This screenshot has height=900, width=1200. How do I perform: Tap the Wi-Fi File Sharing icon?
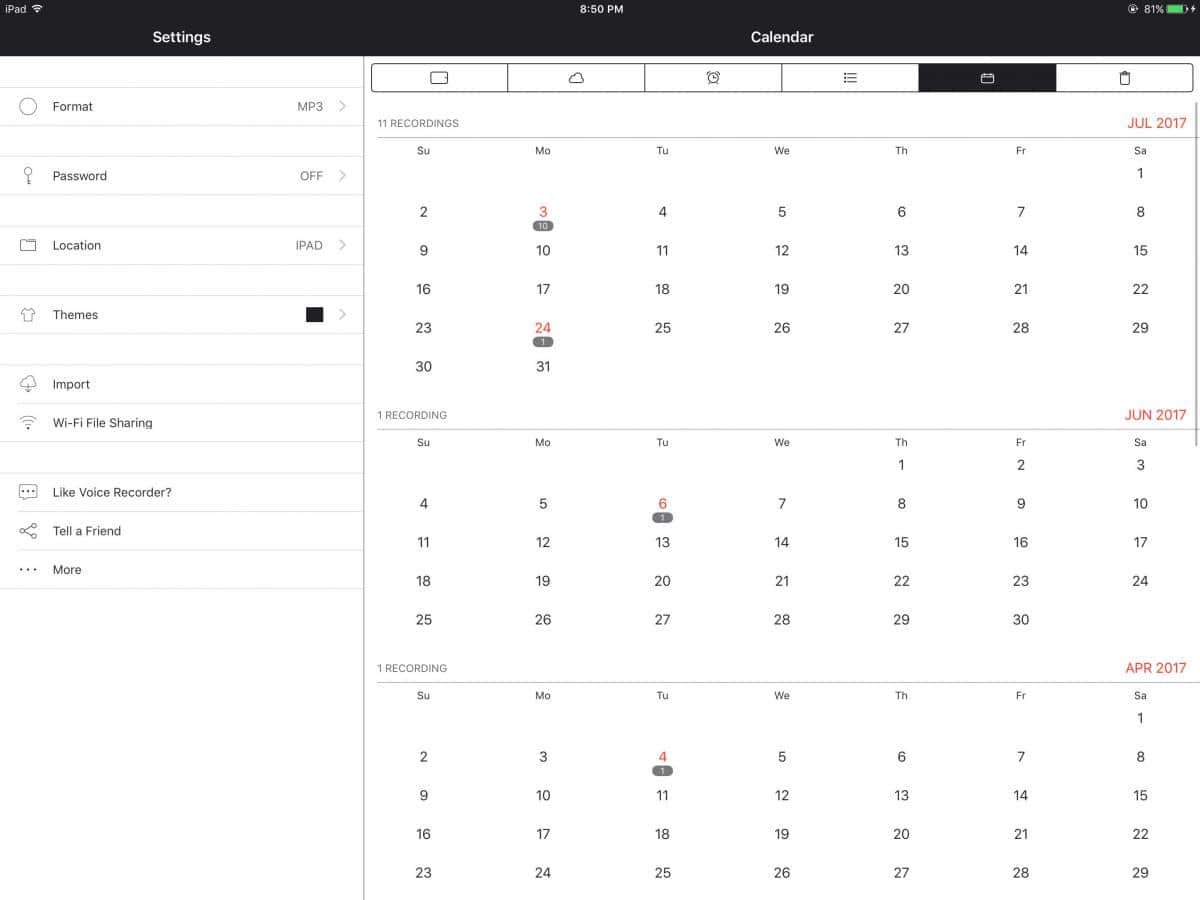click(x=28, y=423)
